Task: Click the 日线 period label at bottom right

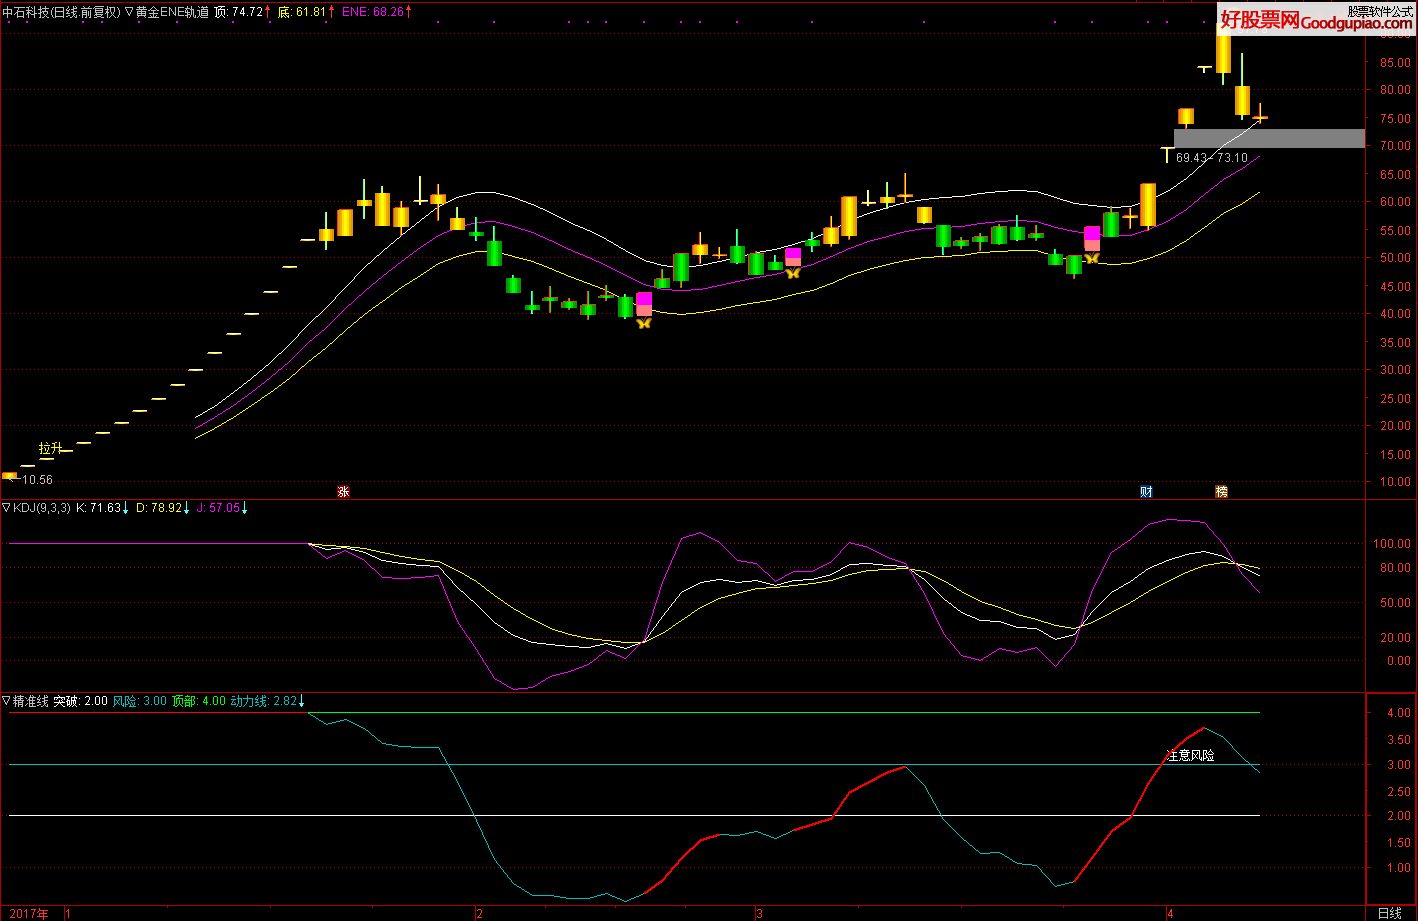Action: point(1389,913)
